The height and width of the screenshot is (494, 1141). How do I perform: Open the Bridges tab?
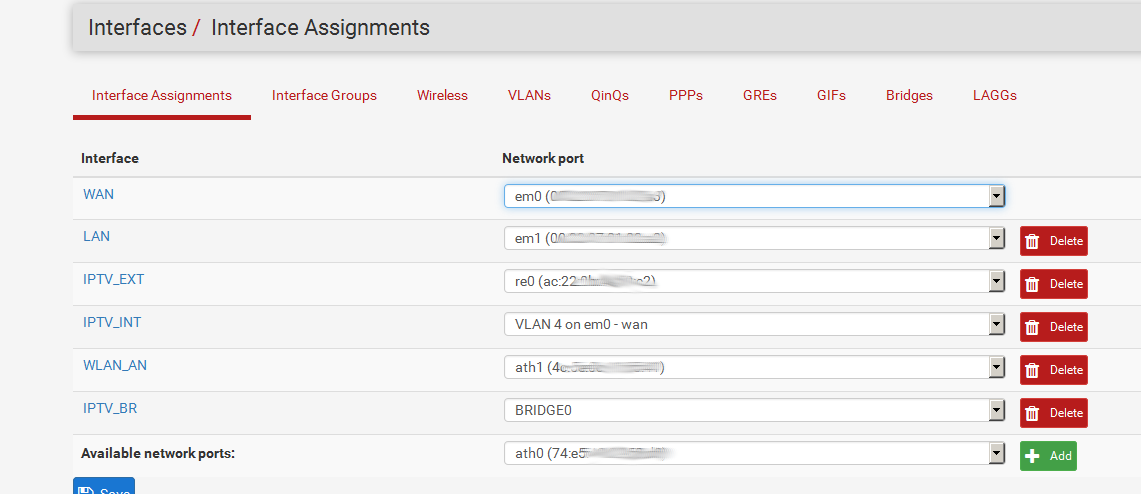pos(909,95)
